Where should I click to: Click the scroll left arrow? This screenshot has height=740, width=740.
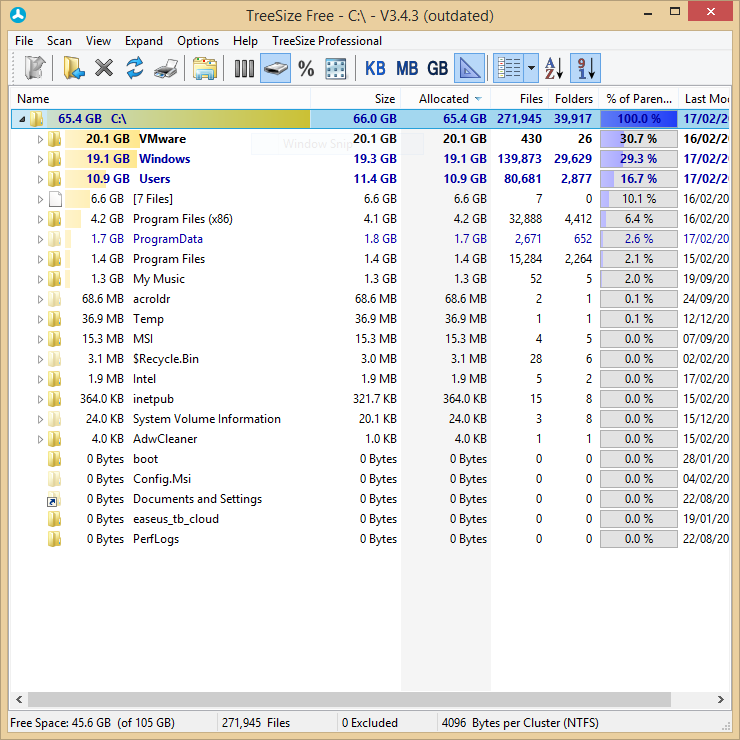pos(19,699)
